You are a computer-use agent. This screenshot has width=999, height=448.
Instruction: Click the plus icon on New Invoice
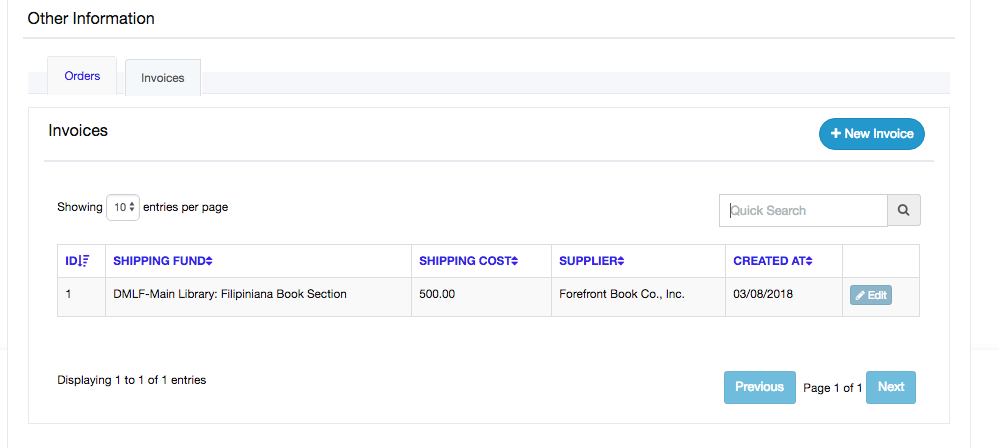(x=836, y=134)
